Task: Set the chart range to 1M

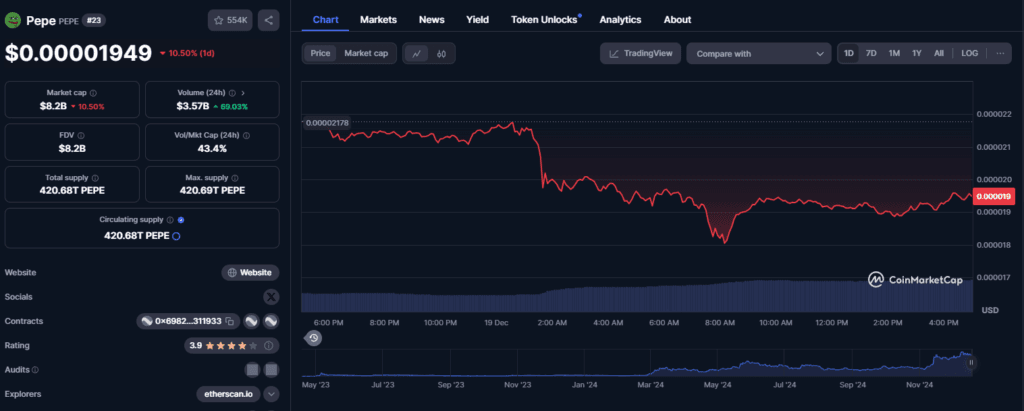Action: coord(894,54)
